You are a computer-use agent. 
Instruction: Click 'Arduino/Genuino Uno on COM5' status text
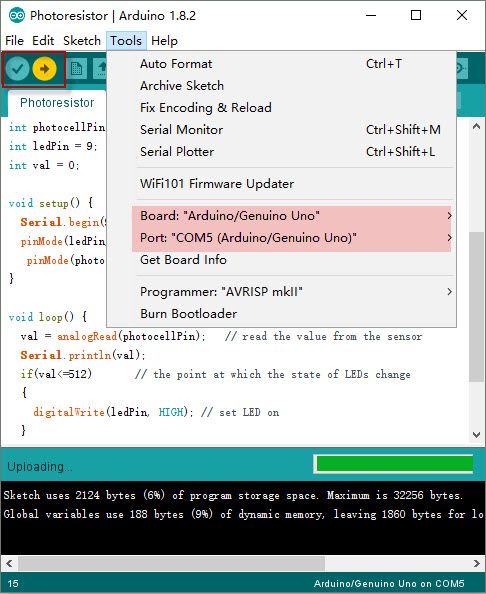click(389, 583)
